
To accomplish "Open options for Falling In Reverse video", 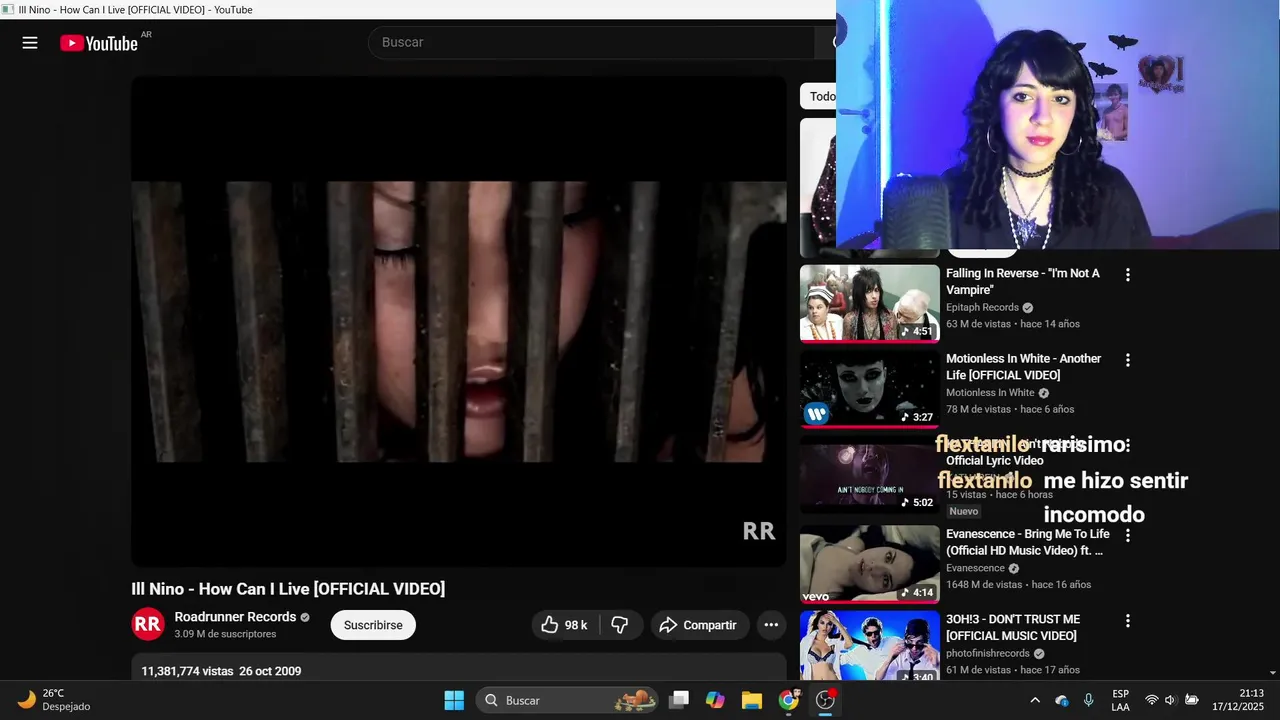I will [1128, 274].
